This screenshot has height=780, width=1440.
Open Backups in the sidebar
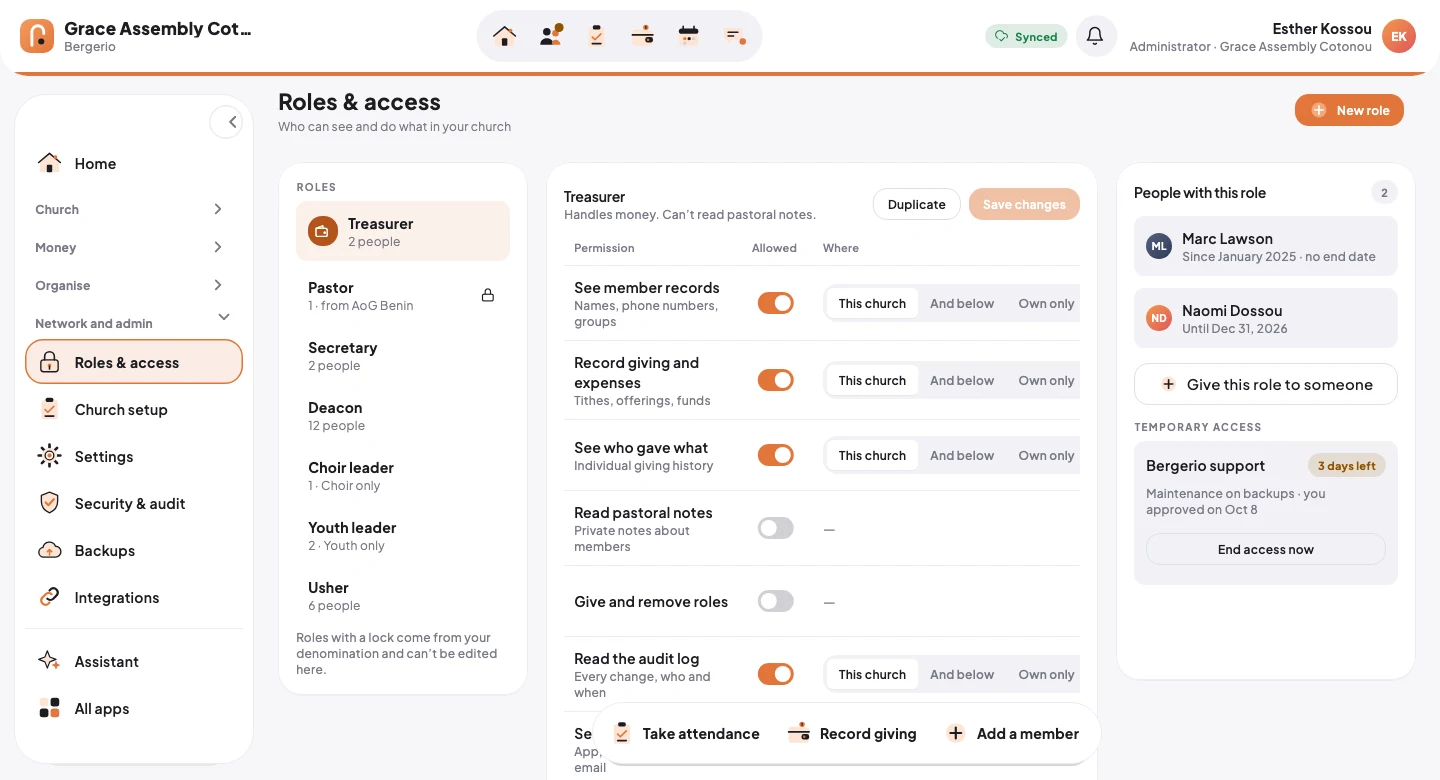coord(134,550)
